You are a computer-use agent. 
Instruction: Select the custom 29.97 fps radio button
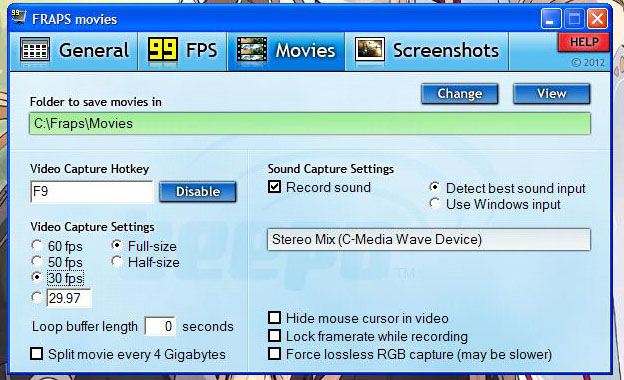coord(37,297)
